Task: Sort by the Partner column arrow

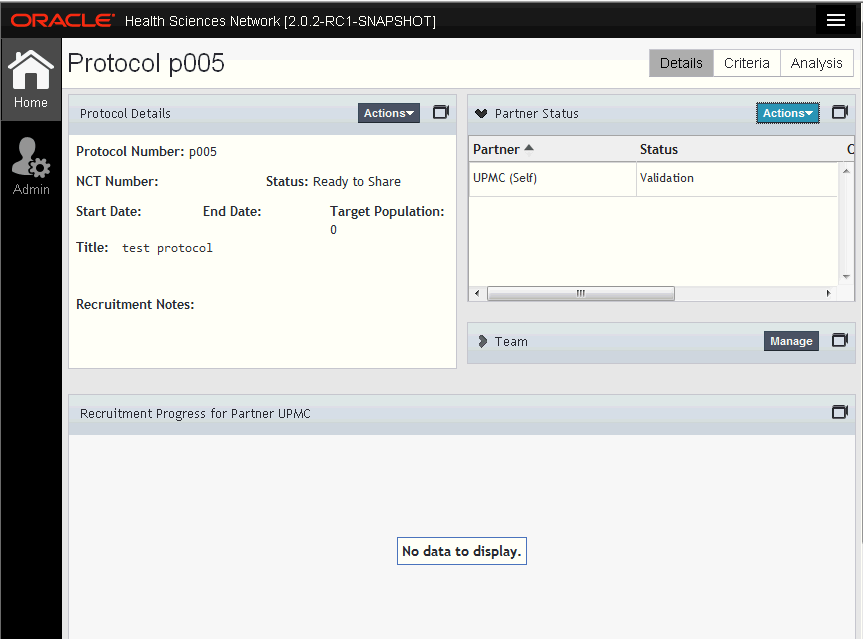Action: click(529, 148)
